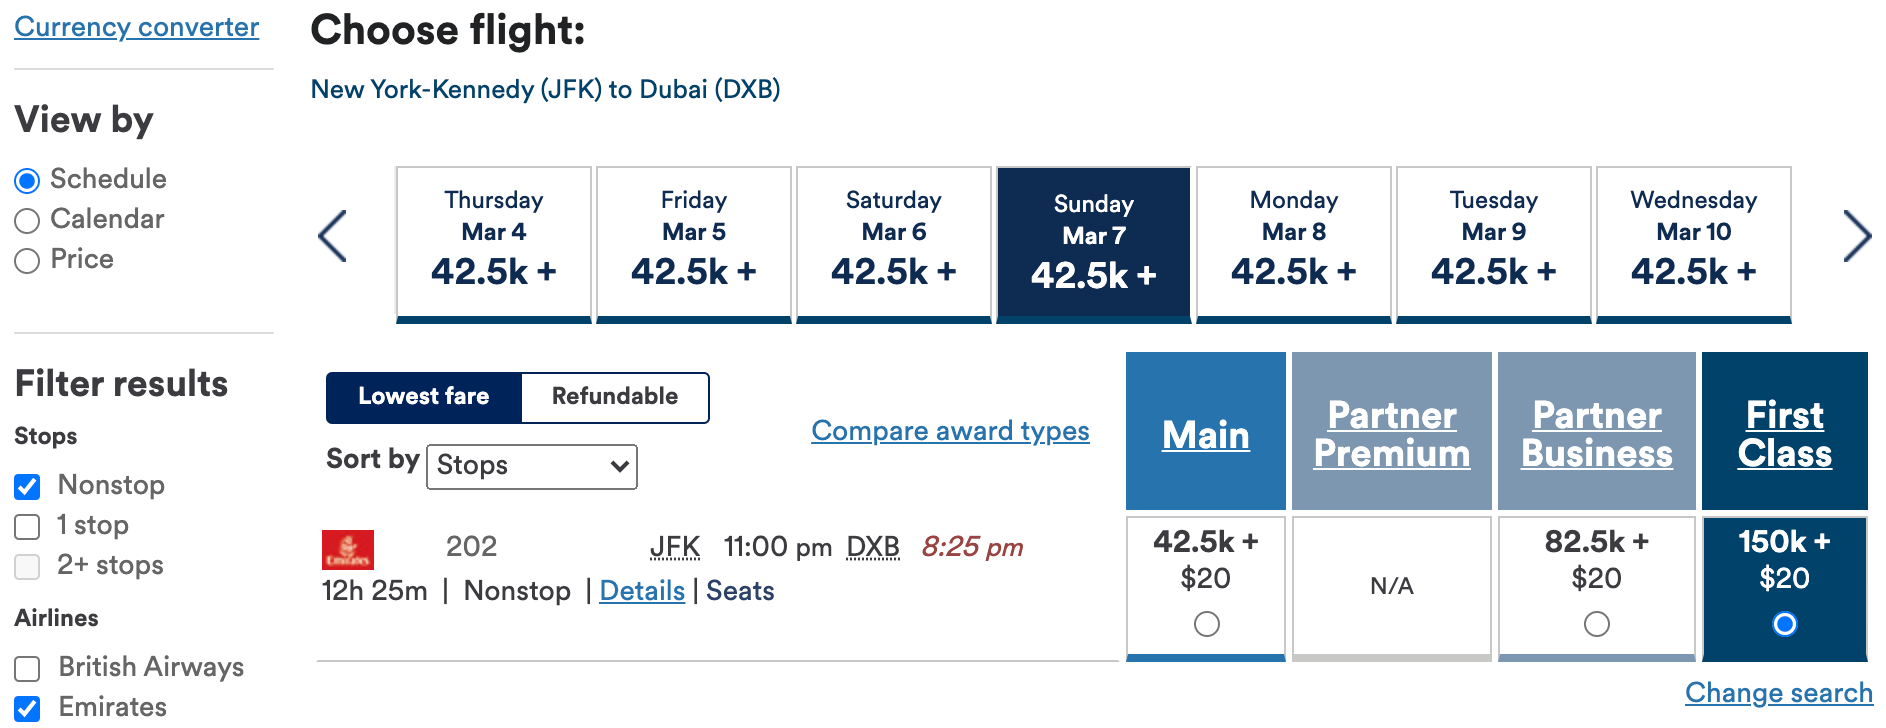Open the First Class column header
Image resolution: width=1886 pixels, height=728 pixels.
(1784, 434)
